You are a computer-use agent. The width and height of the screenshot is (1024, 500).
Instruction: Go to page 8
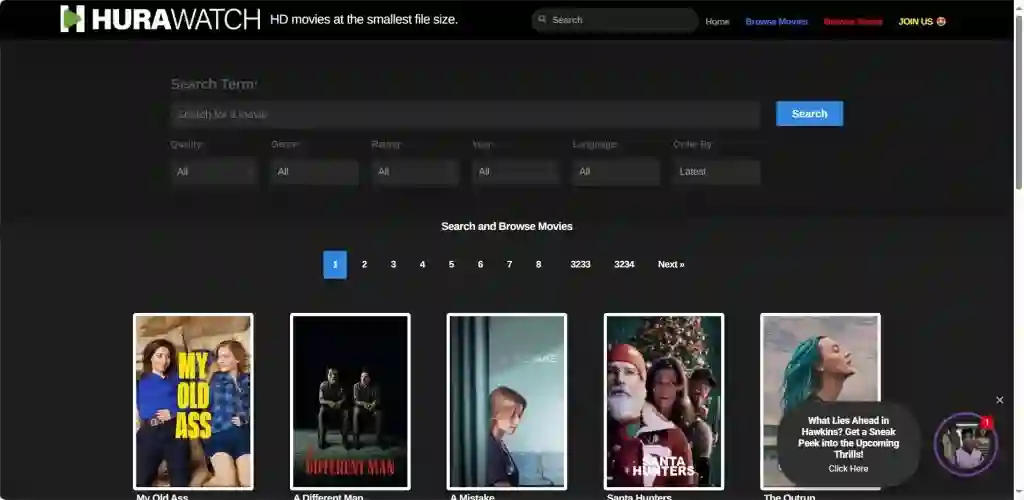tap(538, 264)
